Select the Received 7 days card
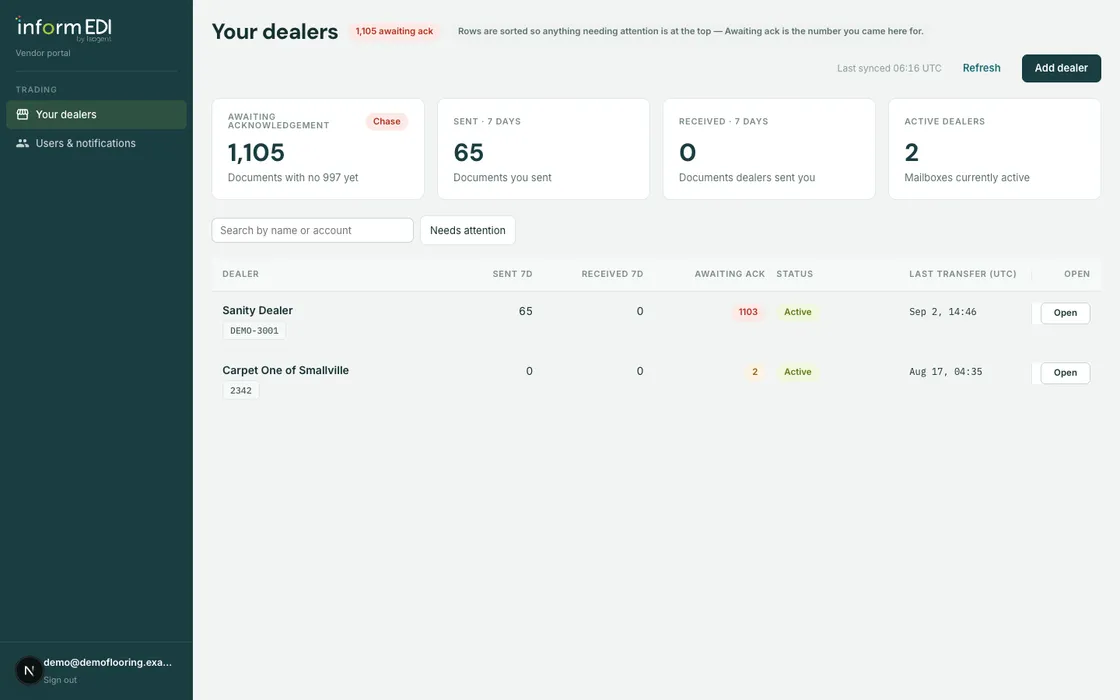 click(769, 149)
